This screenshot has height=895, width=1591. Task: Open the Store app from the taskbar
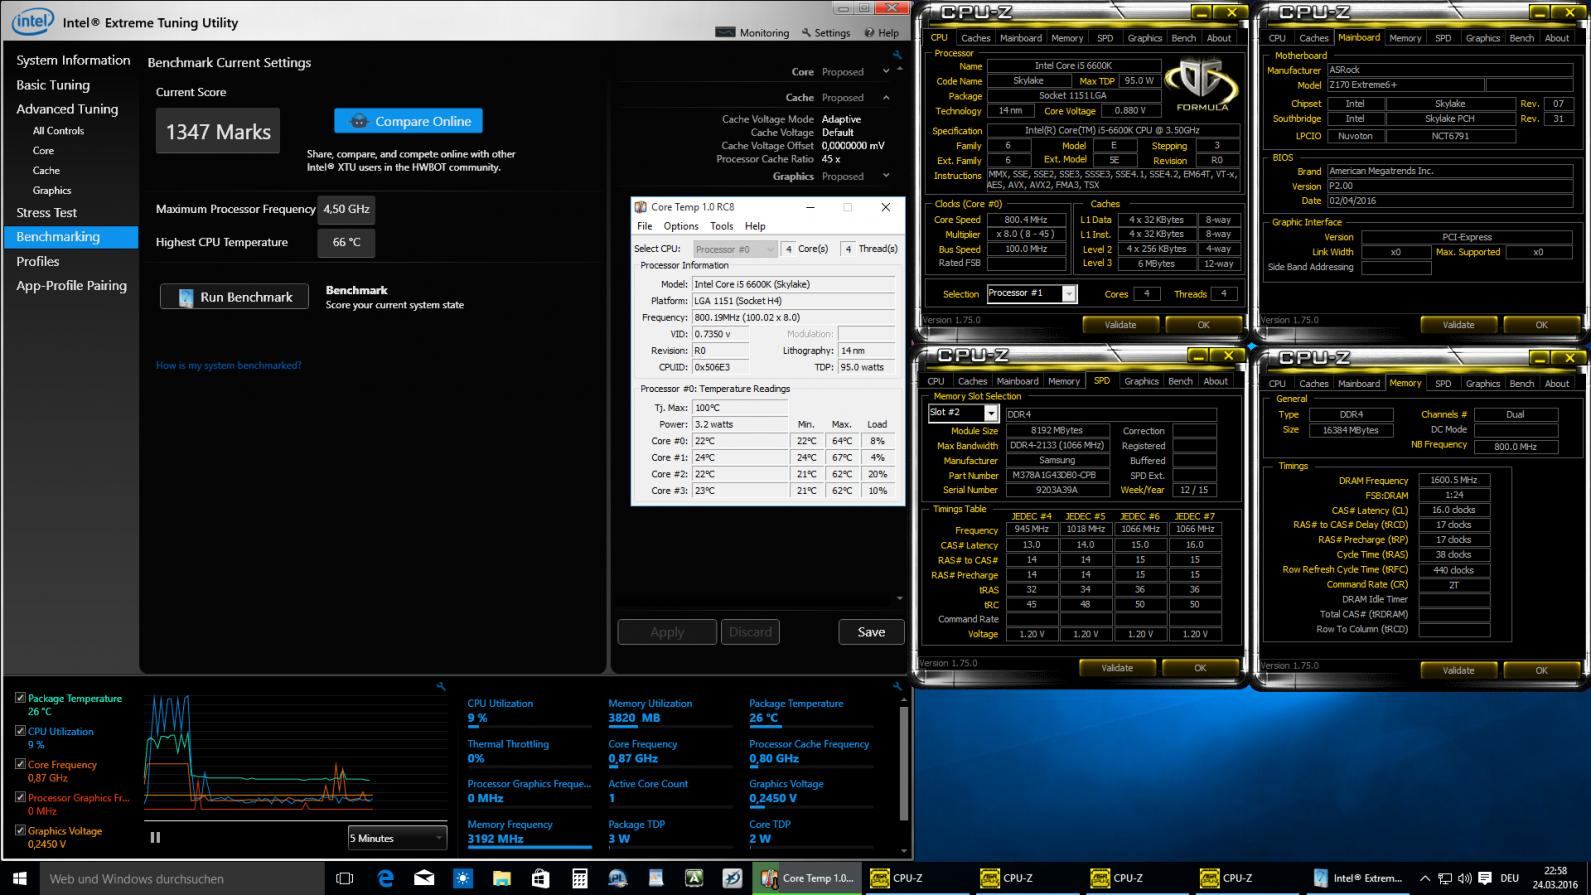(540, 878)
